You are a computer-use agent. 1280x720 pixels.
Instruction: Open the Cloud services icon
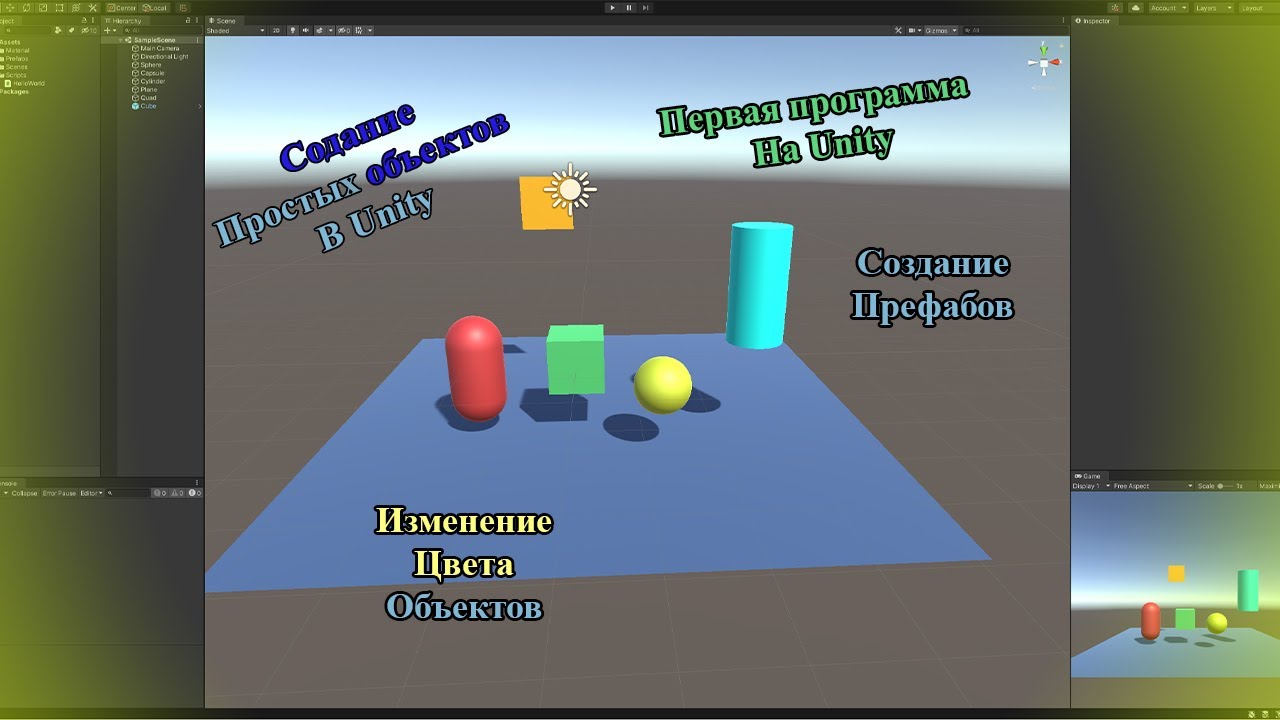coord(1136,8)
